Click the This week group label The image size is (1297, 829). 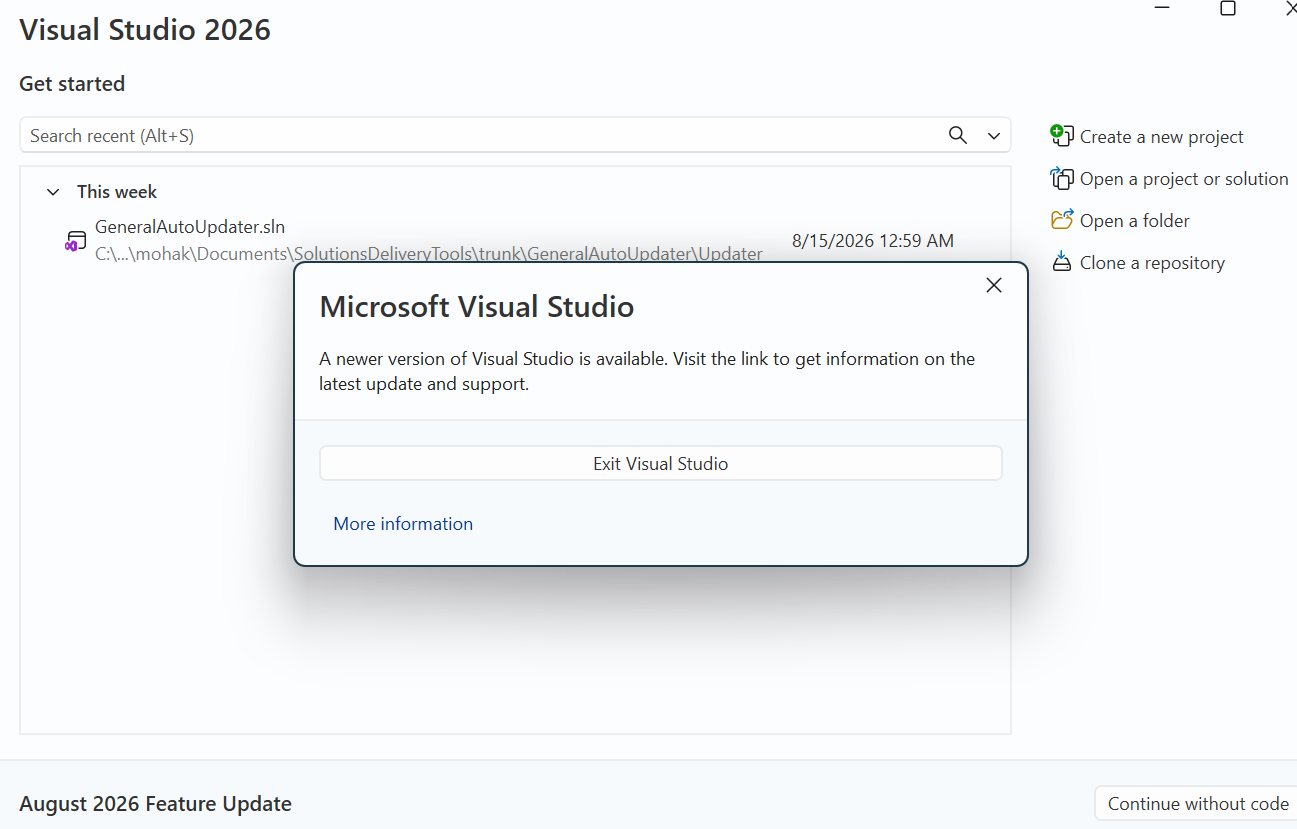tap(117, 192)
